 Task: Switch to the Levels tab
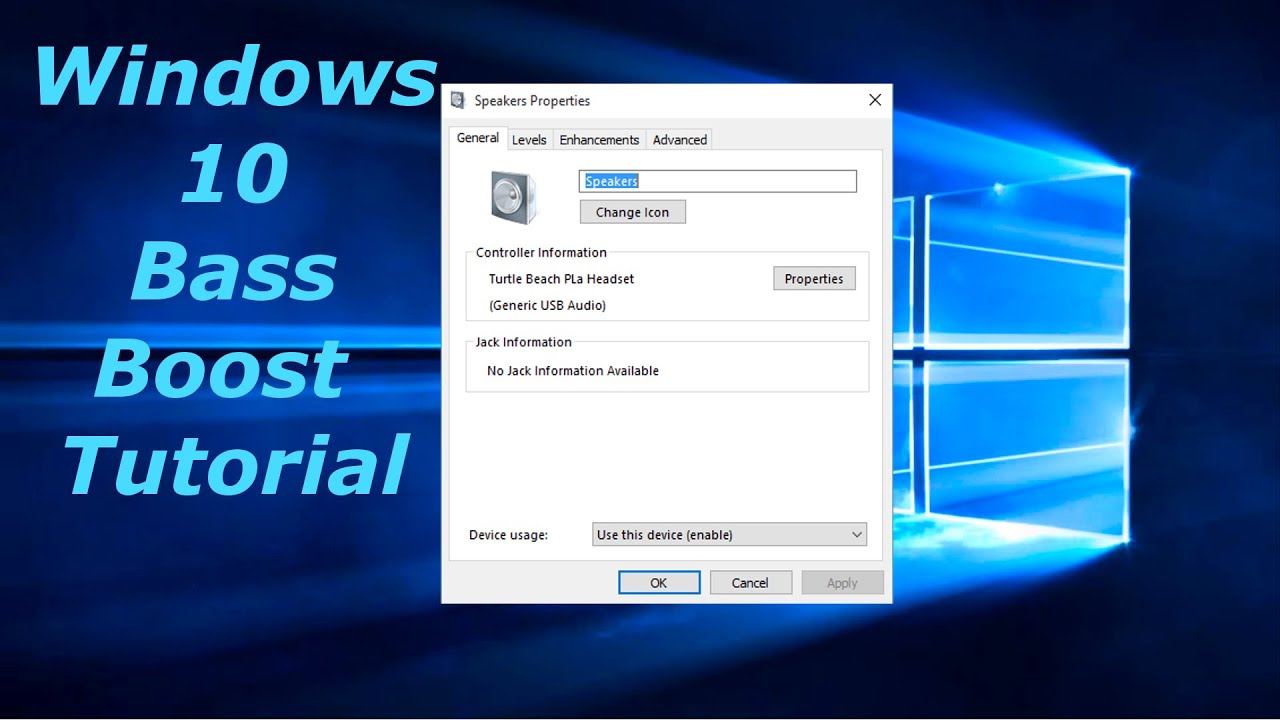click(529, 140)
